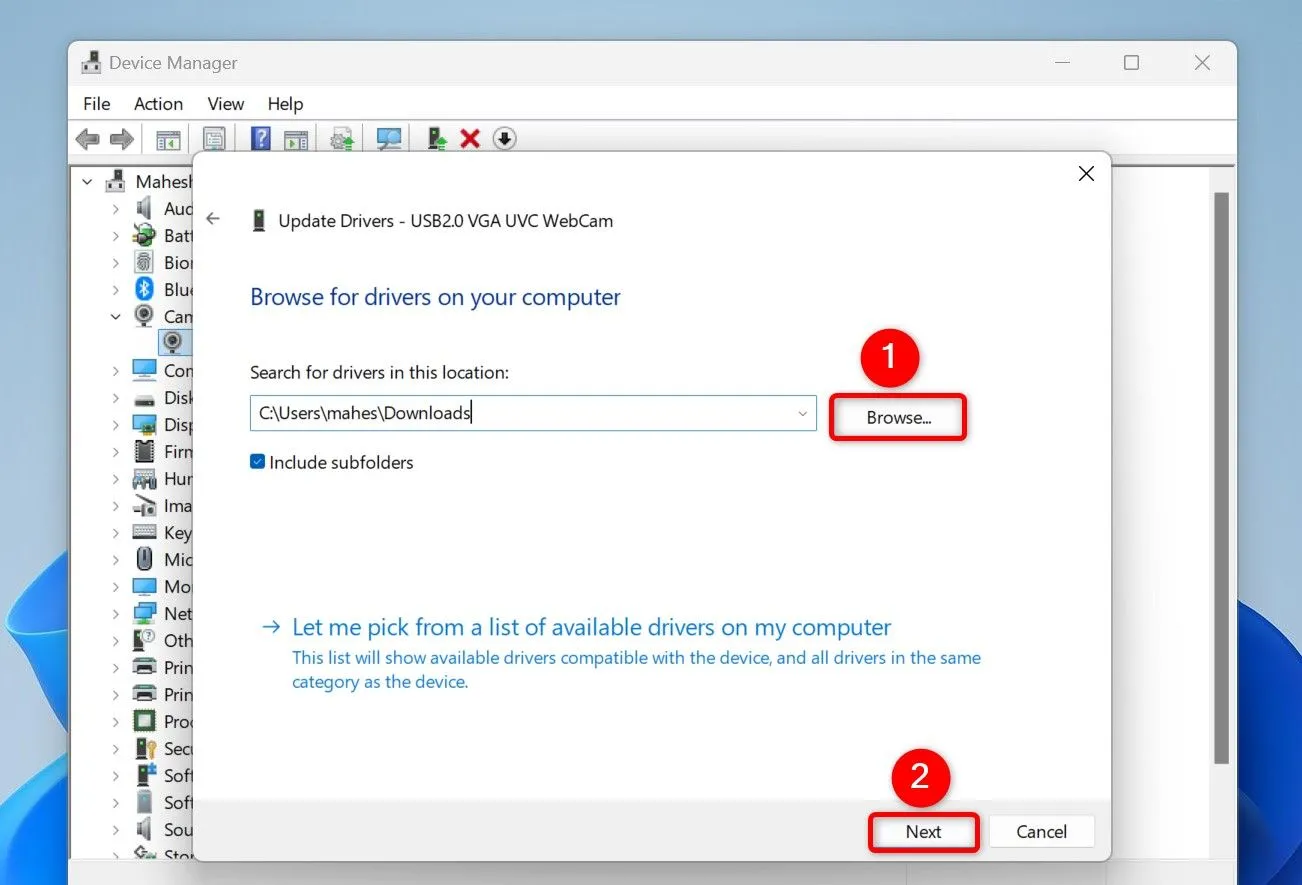This screenshot has width=1302, height=885.
Task: Click the Forward arrow in Device Manager toolbar
Action: point(121,139)
